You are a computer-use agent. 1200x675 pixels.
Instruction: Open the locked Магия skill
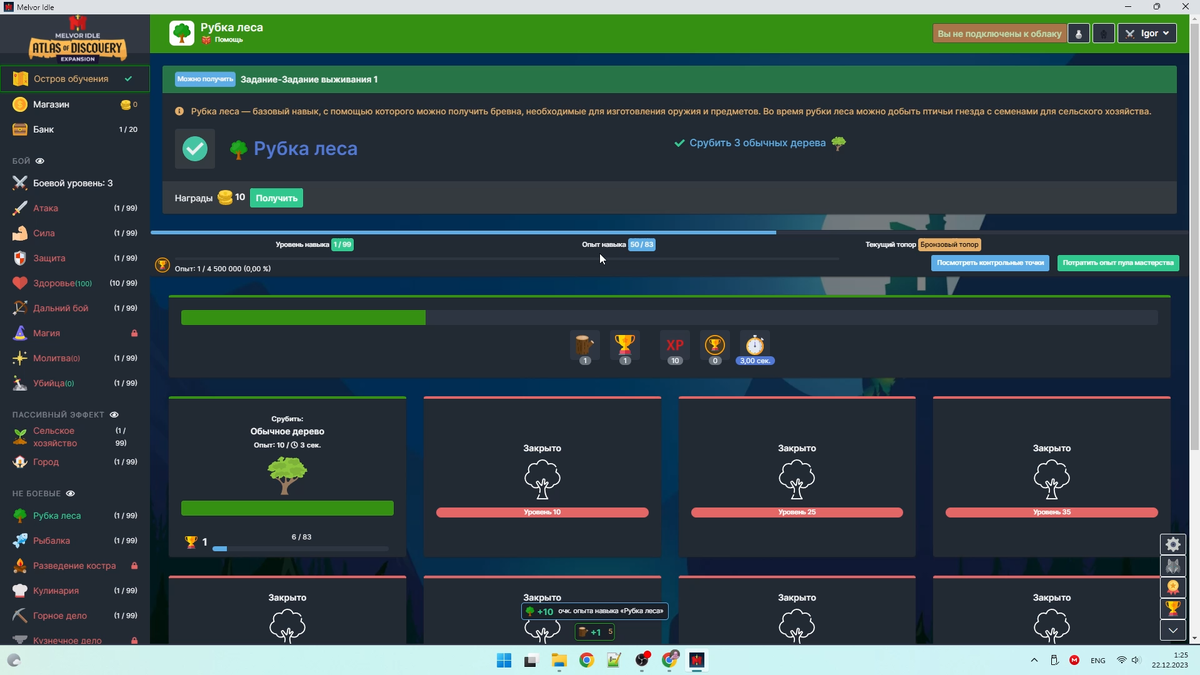click(x=75, y=333)
